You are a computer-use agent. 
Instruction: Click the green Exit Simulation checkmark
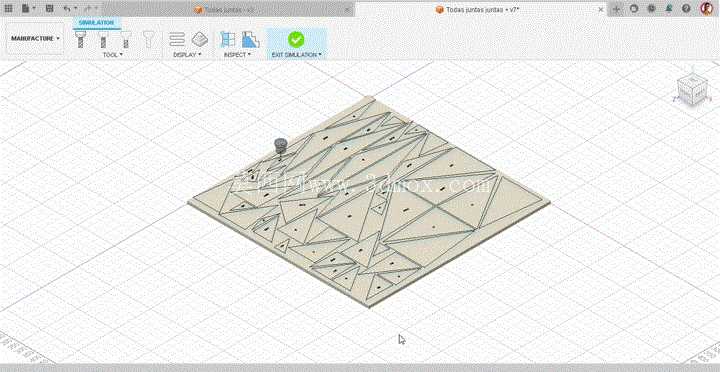click(x=296, y=39)
